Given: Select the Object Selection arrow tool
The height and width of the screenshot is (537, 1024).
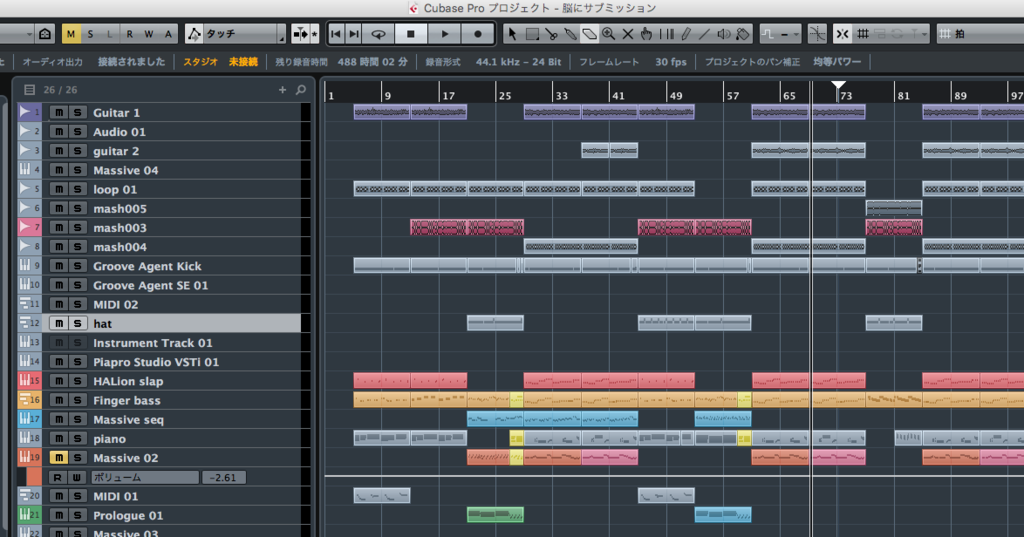Looking at the screenshot, I should 513,34.
